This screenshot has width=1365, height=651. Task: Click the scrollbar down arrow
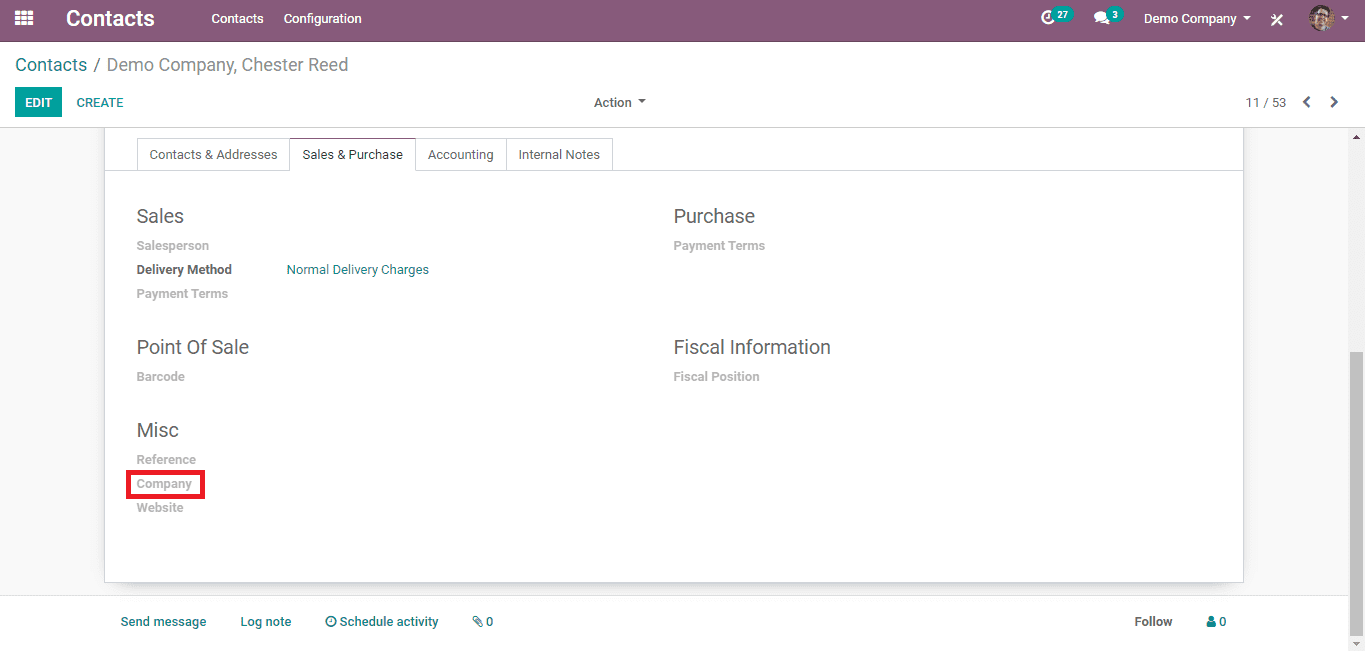1357,643
